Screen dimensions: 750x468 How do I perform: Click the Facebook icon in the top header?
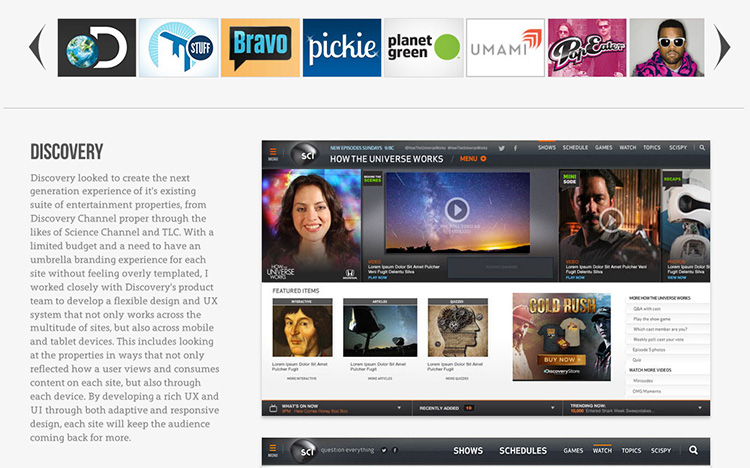click(x=515, y=148)
